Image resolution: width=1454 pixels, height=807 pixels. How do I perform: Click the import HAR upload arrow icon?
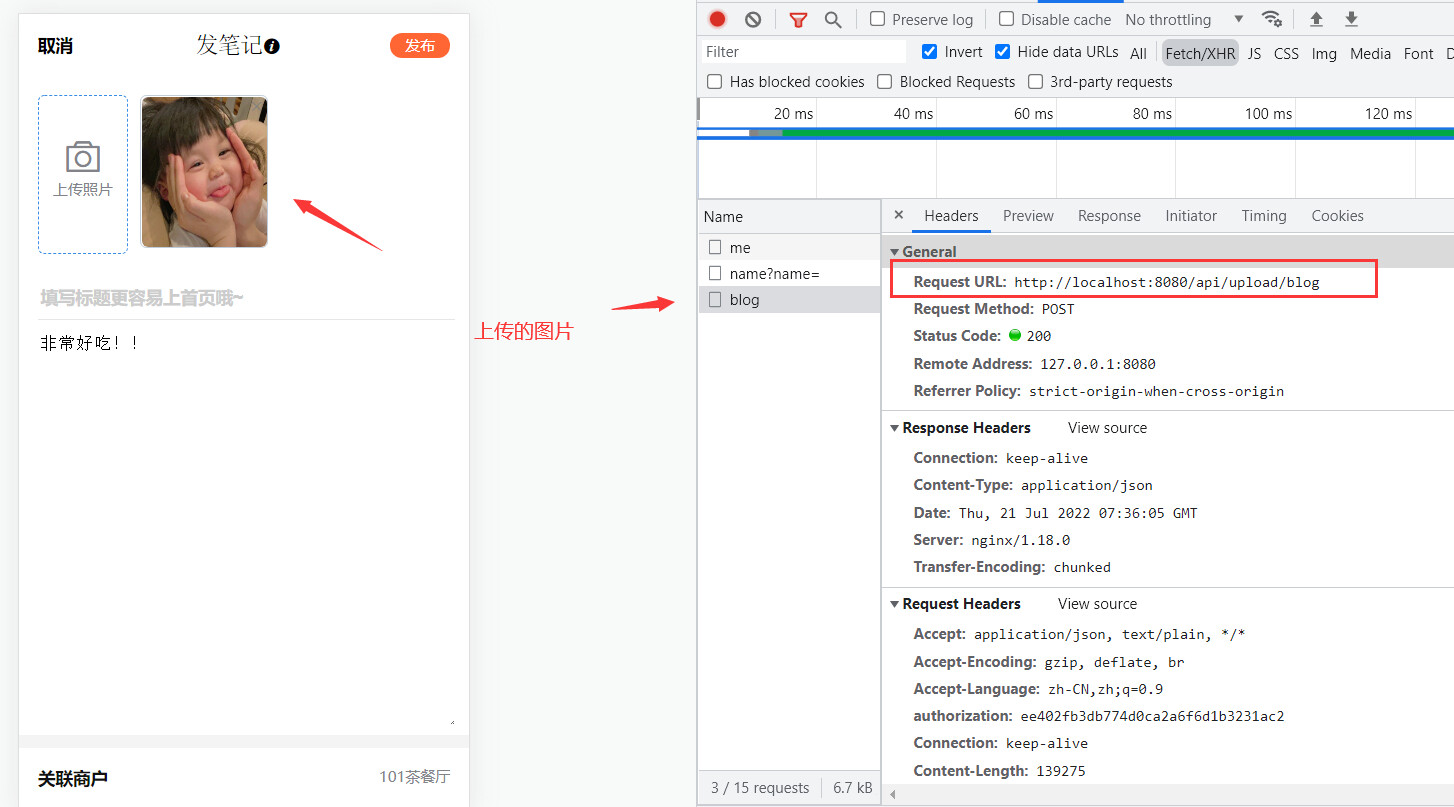click(x=1316, y=19)
